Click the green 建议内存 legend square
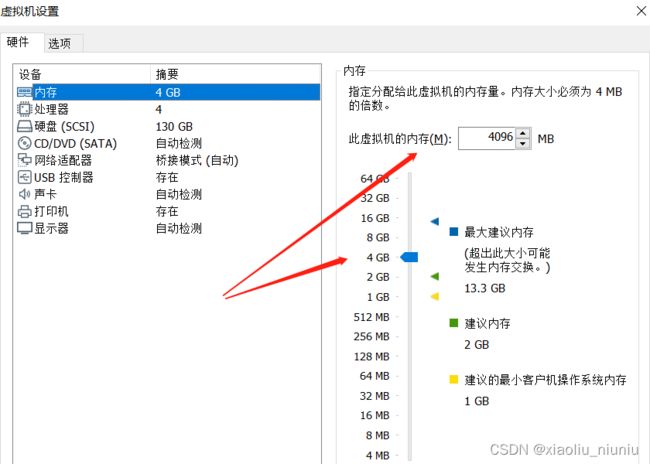 tap(454, 323)
